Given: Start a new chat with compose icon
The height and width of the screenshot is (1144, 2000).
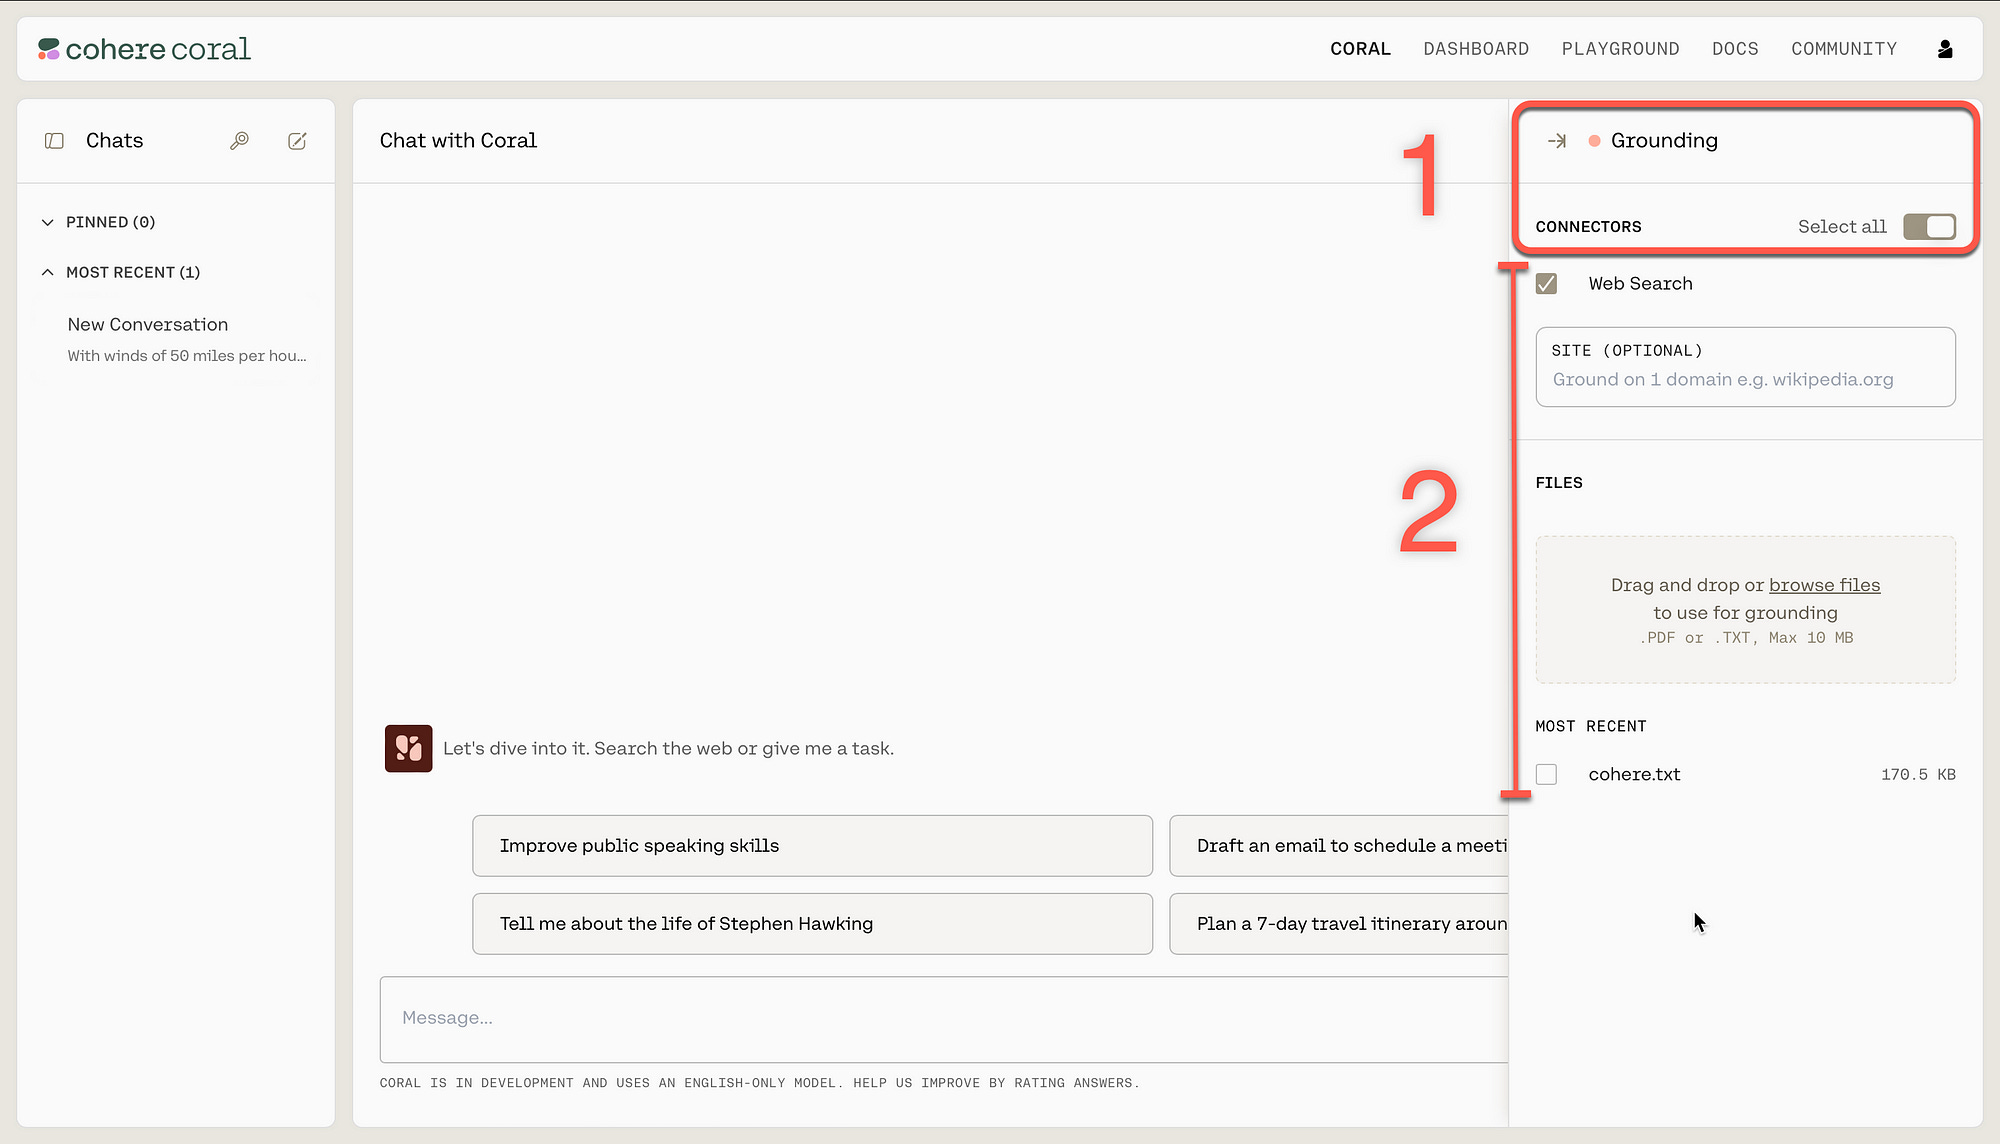Looking at the screenshot, I should pyautogui.click(x=297, y=141).
